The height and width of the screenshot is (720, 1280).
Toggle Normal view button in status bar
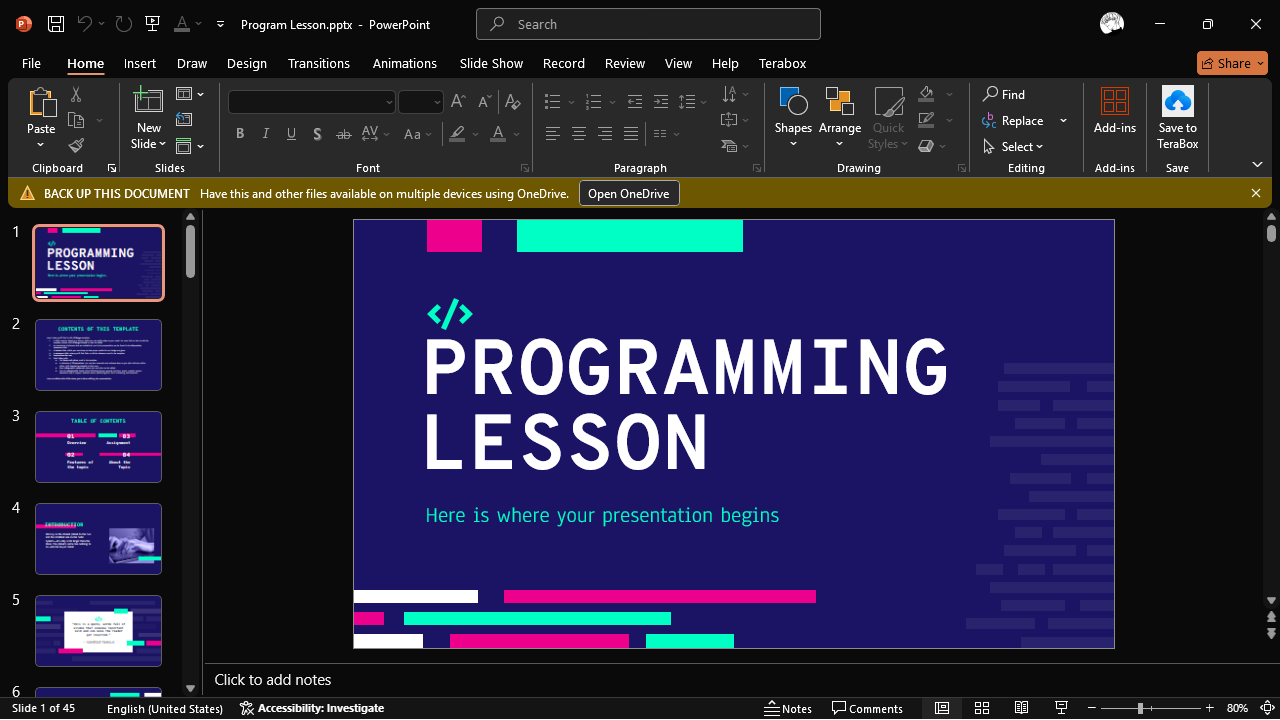click(x=942, y=708)
